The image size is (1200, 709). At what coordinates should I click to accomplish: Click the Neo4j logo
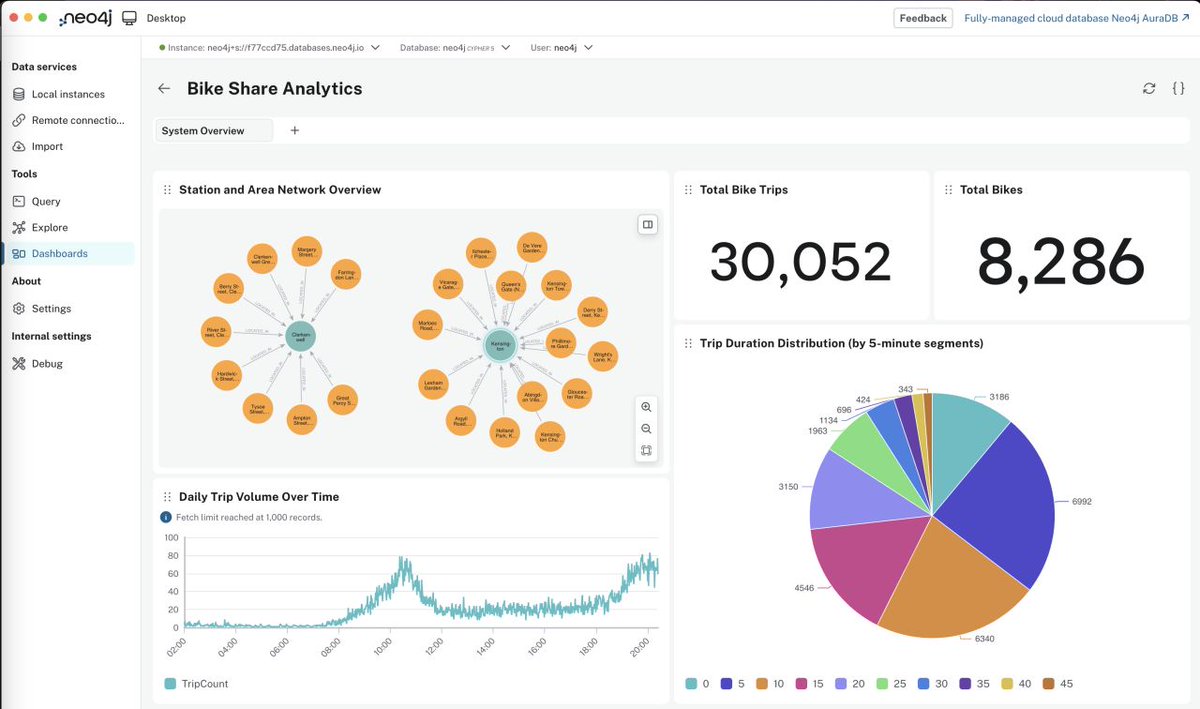click(x=83, y=18)
